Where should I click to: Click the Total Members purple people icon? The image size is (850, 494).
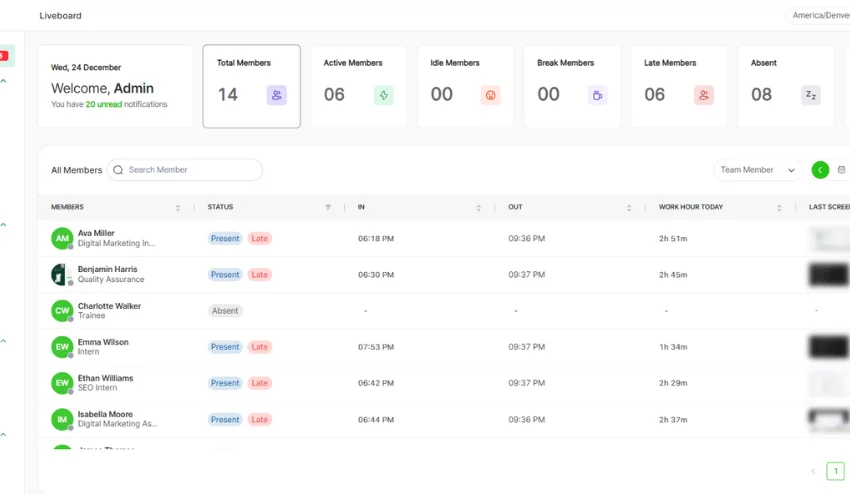(277, 95)
